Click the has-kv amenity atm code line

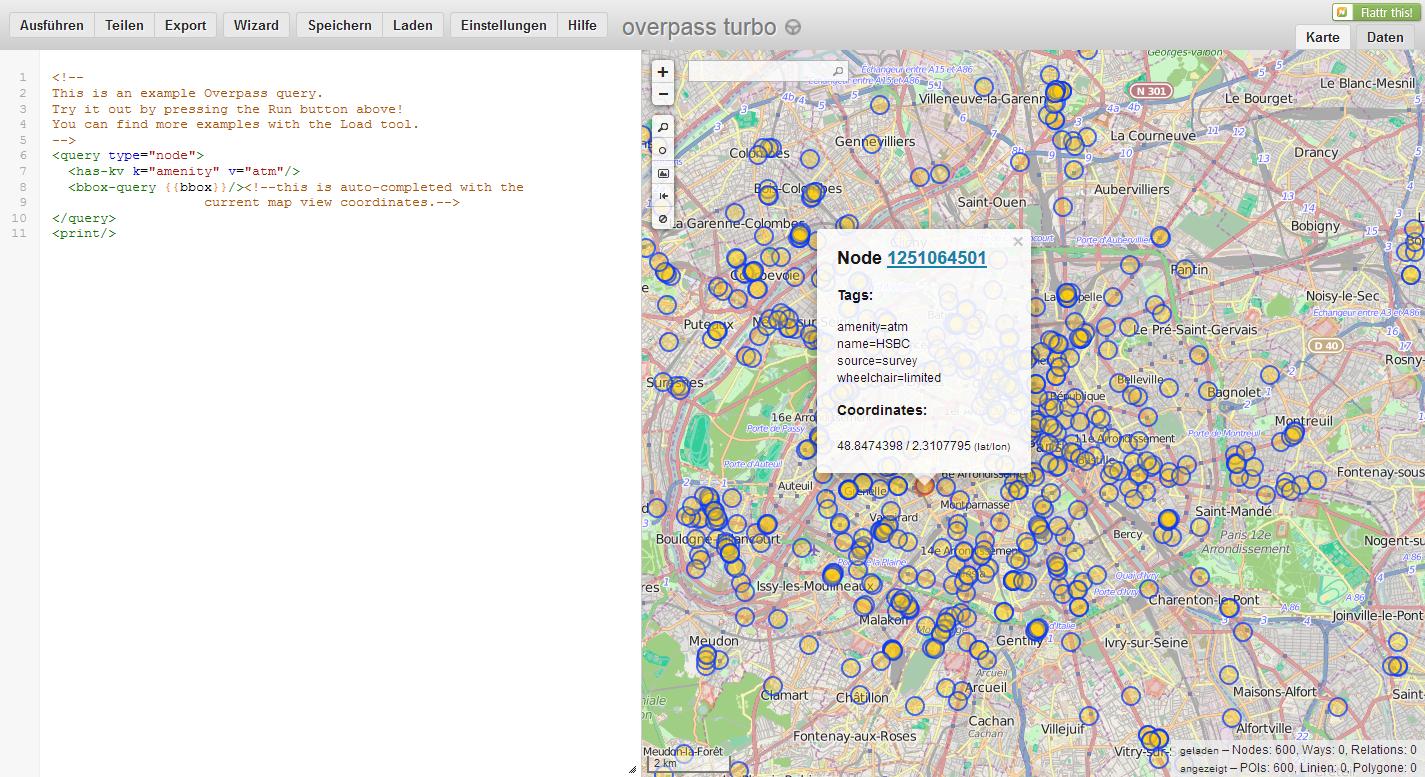pyautogui.click(x=184, y=171)
